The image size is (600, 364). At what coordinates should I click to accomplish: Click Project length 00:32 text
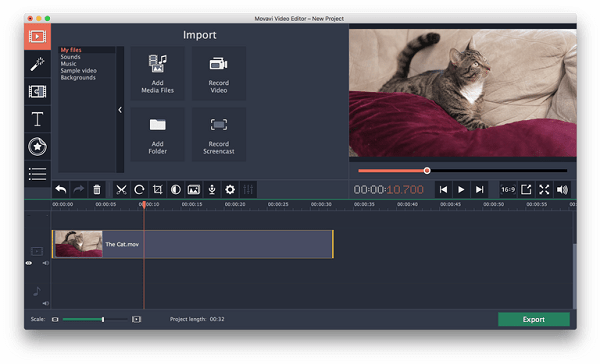coord(197,319)
